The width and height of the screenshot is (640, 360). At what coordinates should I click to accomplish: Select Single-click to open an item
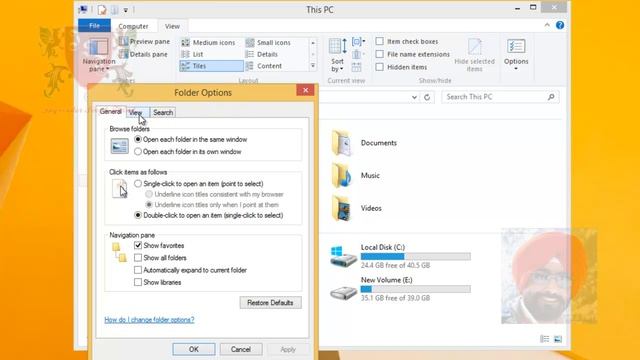click(138, 184)
